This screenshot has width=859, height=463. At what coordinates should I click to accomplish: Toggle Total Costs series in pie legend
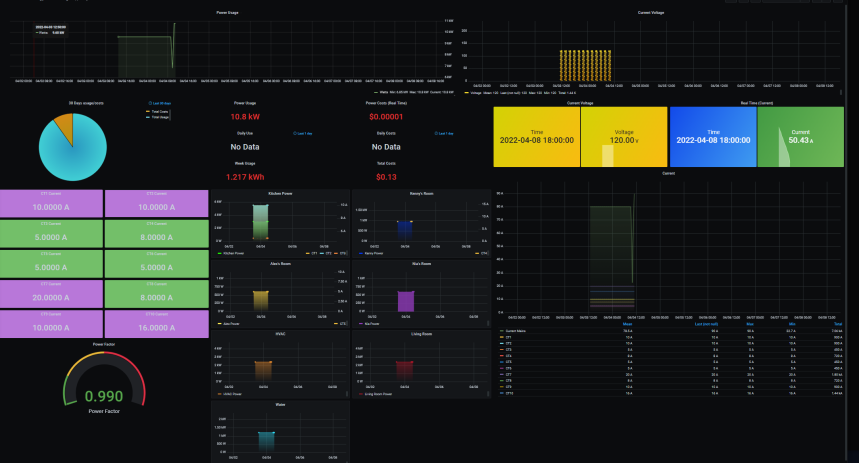point(158,112)
